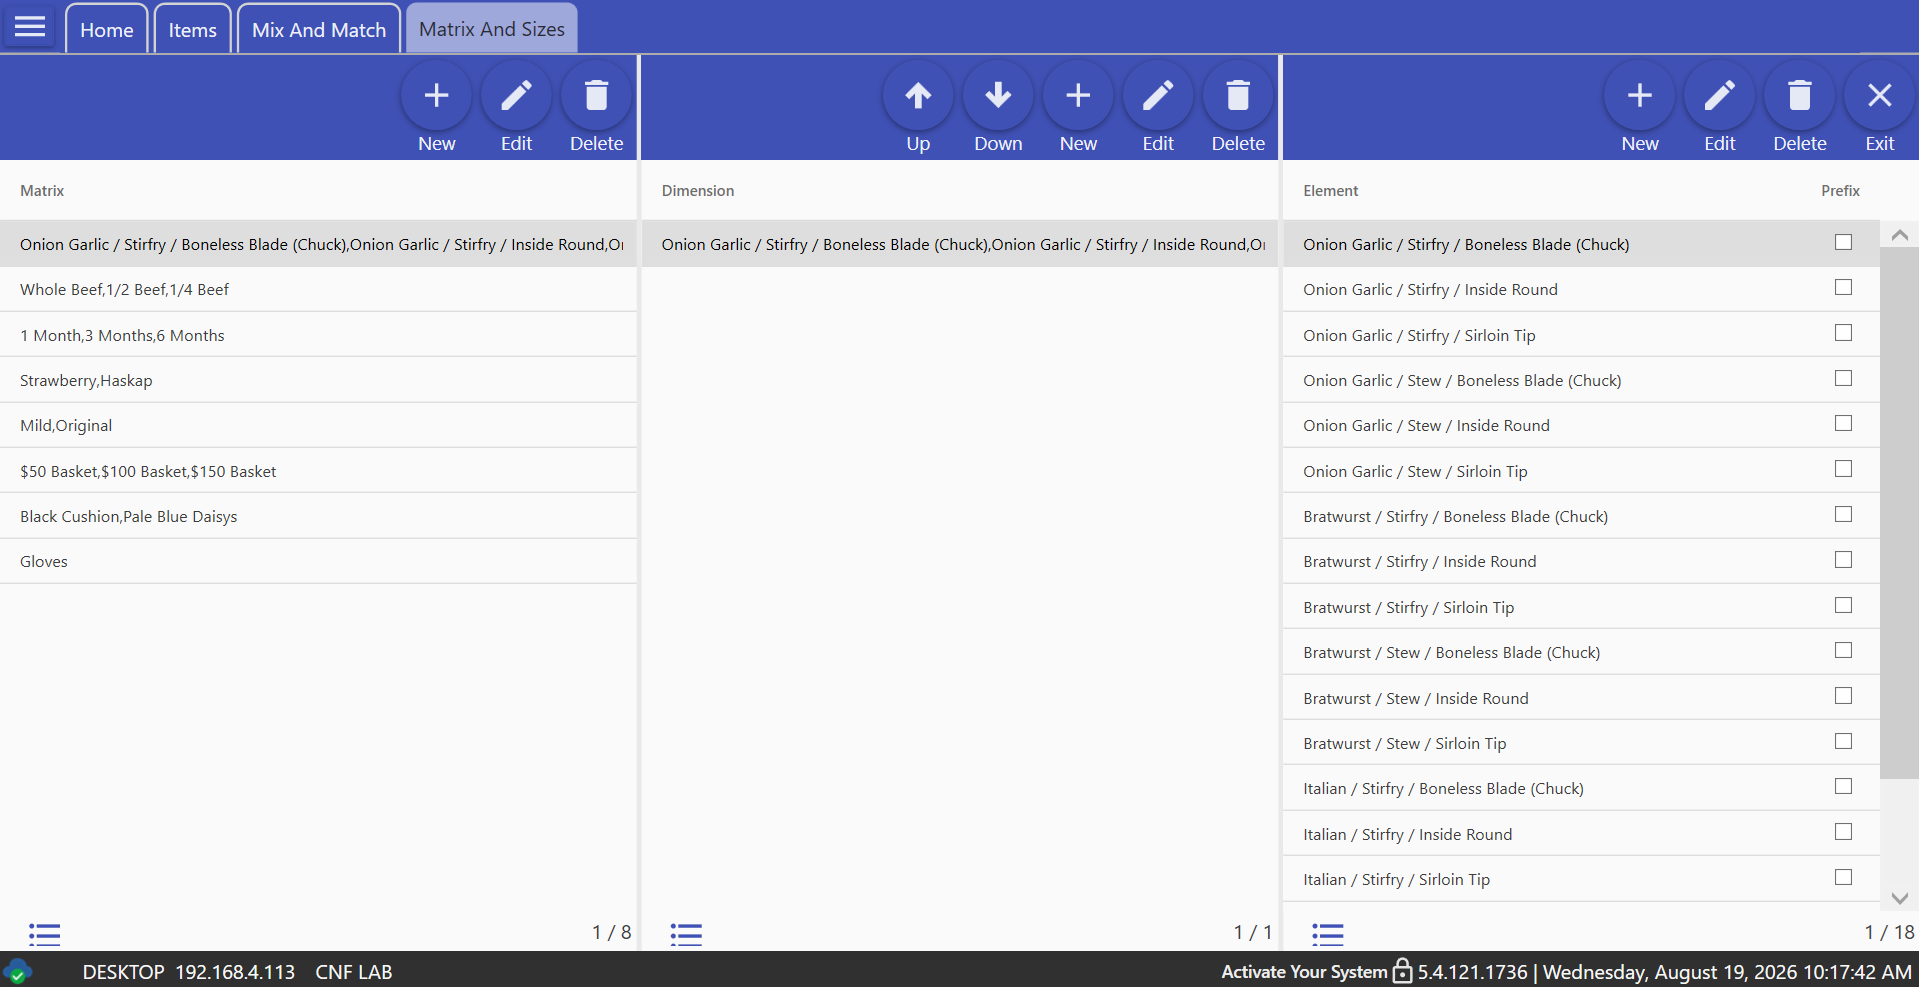
Task: Click the Matrix column header
Action: point(42,190)
